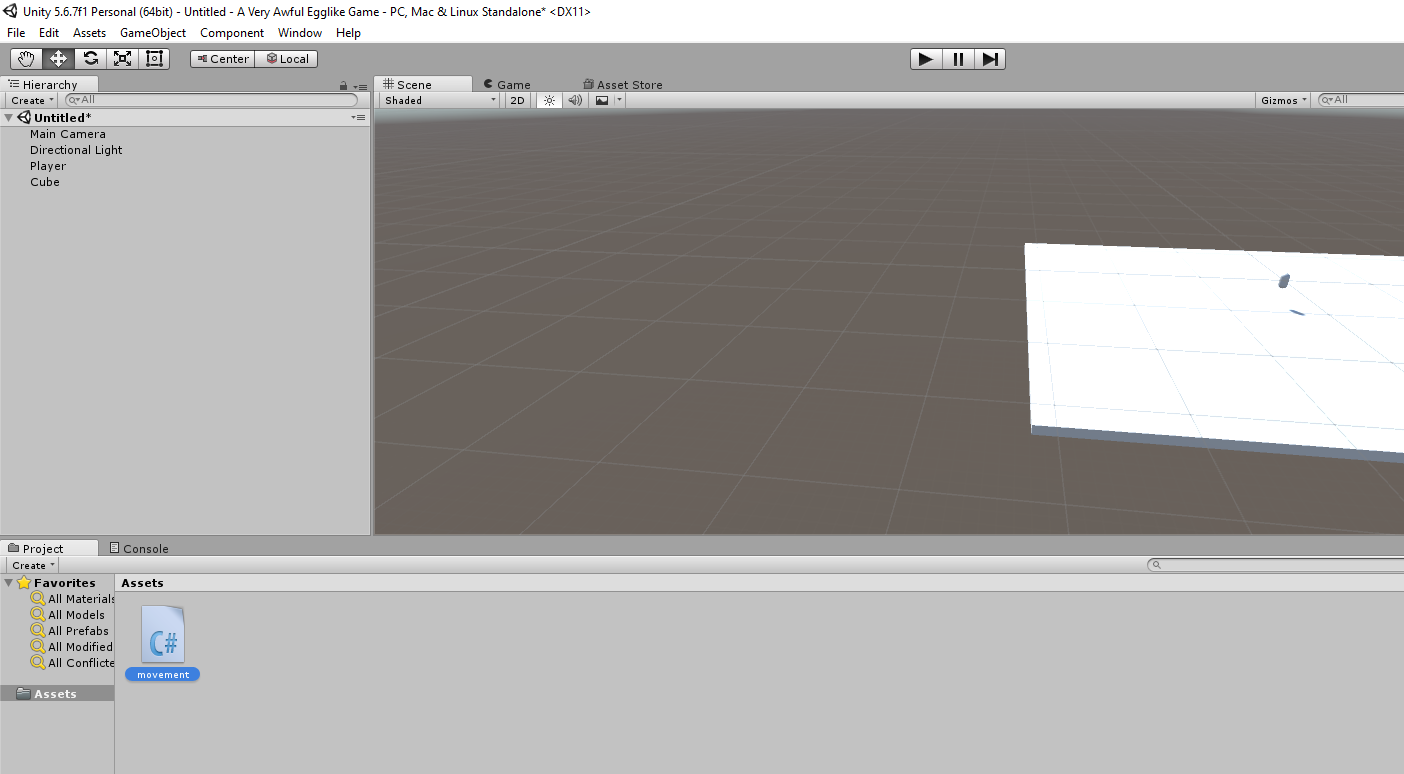Toggle Scene view image effects
Image resolution: width=1404 pixels, height=774 pixels.
[602, 100]
